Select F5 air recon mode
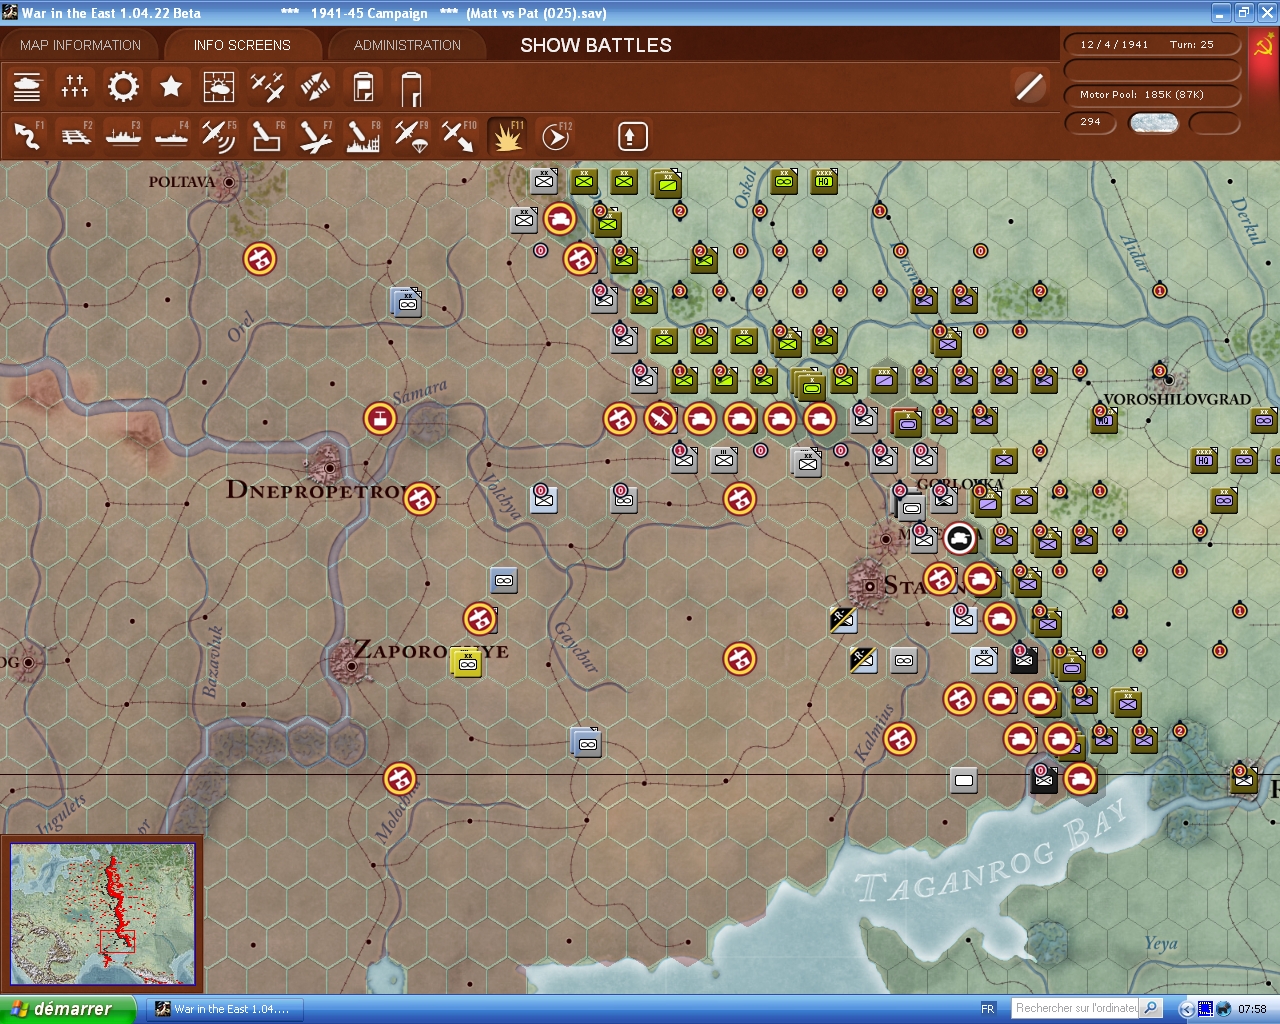 pos(219,135)
